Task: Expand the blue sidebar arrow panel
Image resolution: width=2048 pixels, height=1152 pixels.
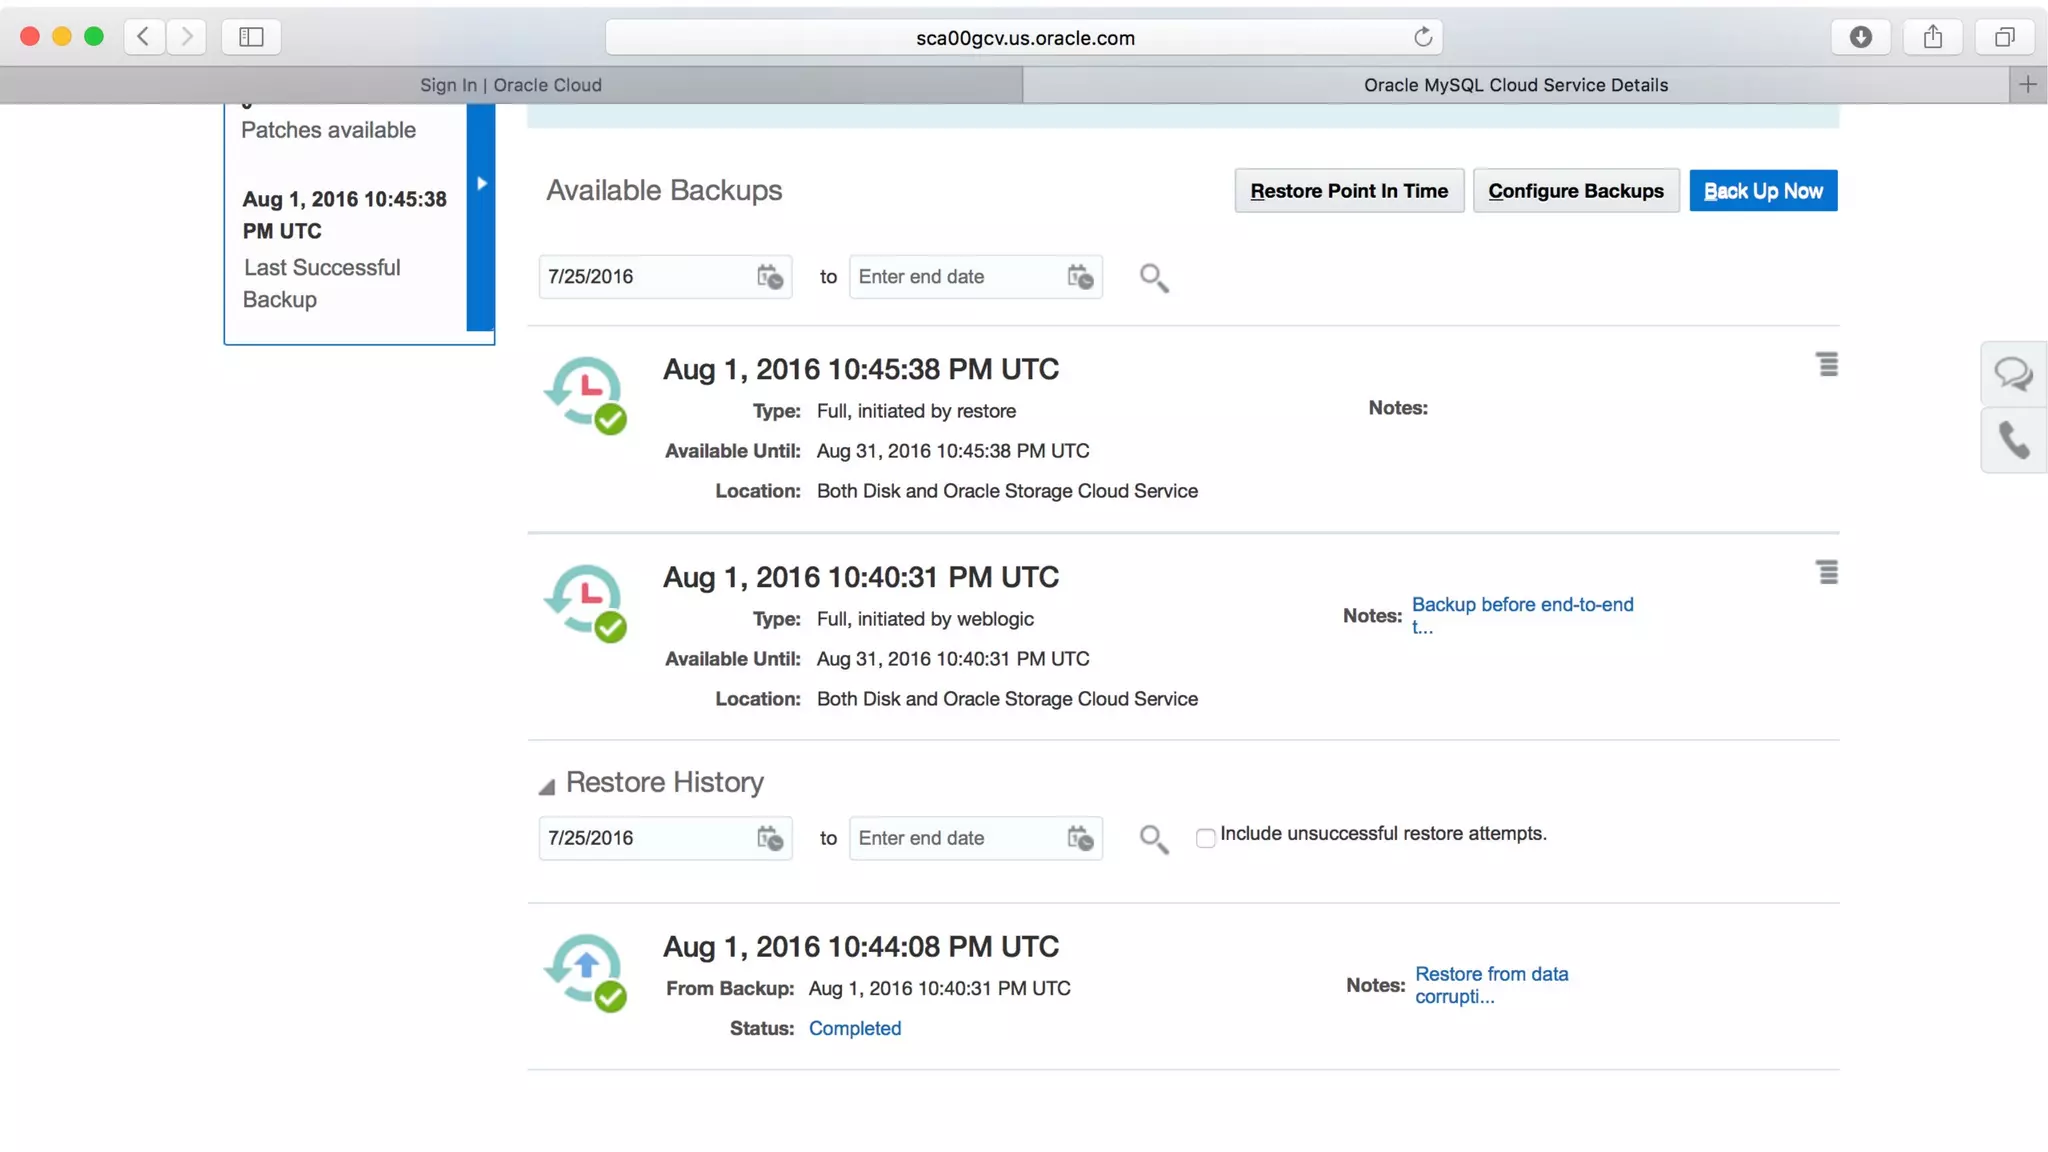Action: coord(481,184)
